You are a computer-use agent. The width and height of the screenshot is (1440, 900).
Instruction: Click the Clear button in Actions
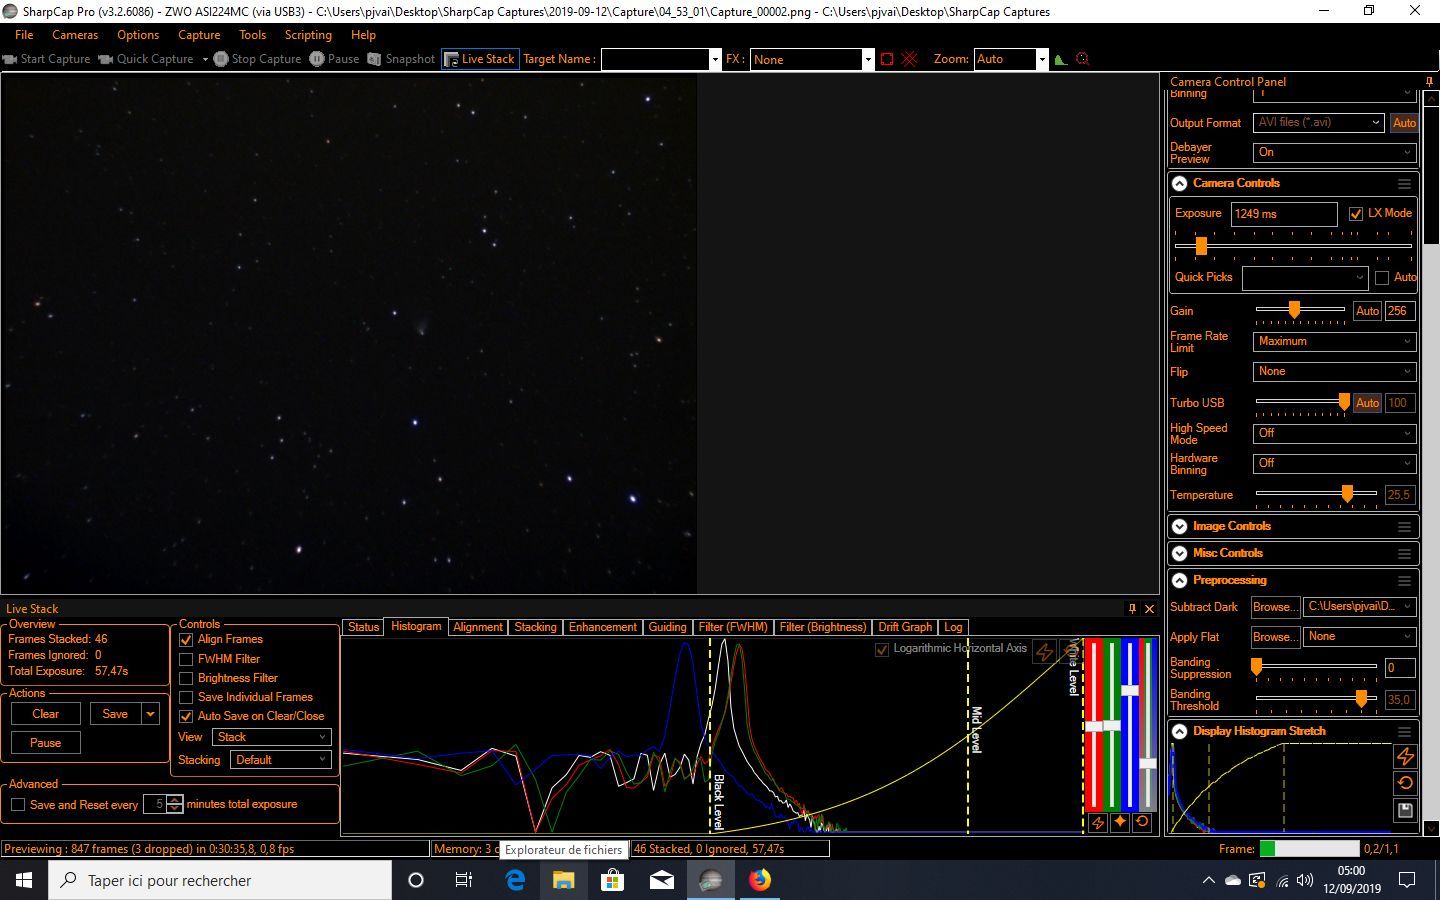[x=46, y=714]
